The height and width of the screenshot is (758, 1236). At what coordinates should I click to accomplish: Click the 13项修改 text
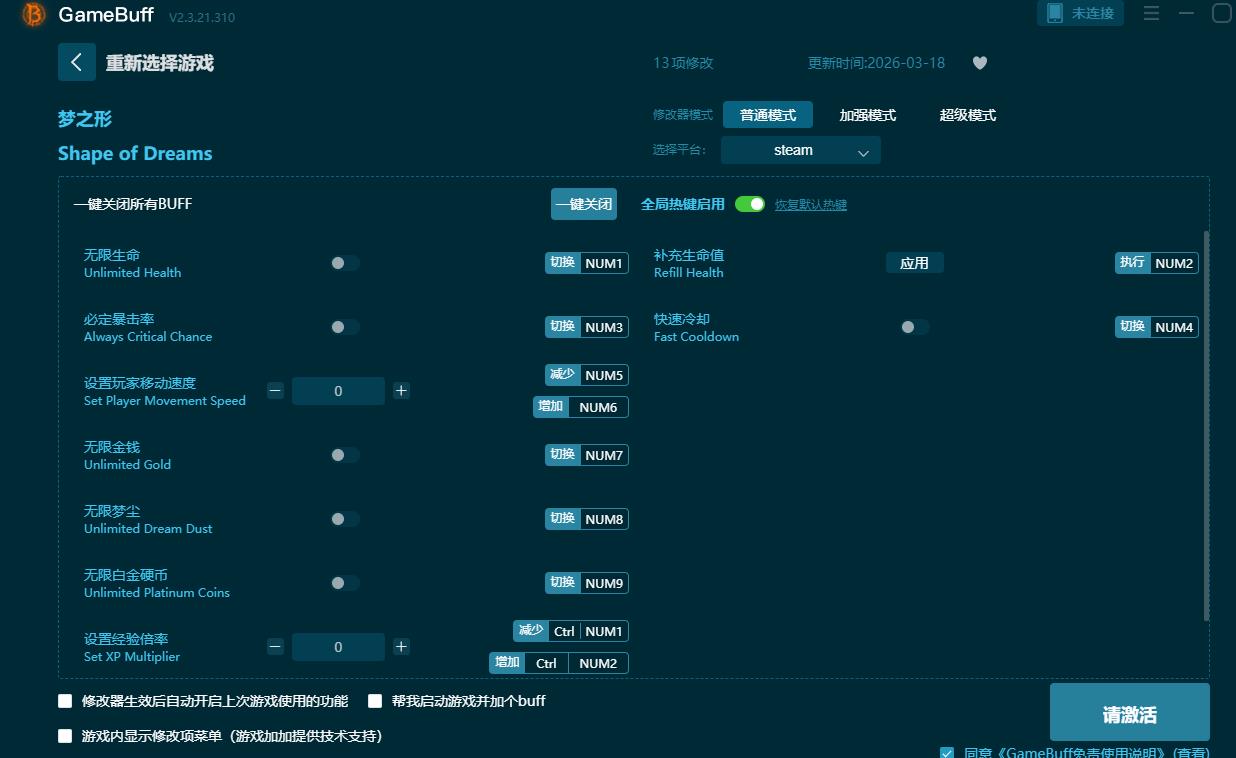(x=683, y=63)
